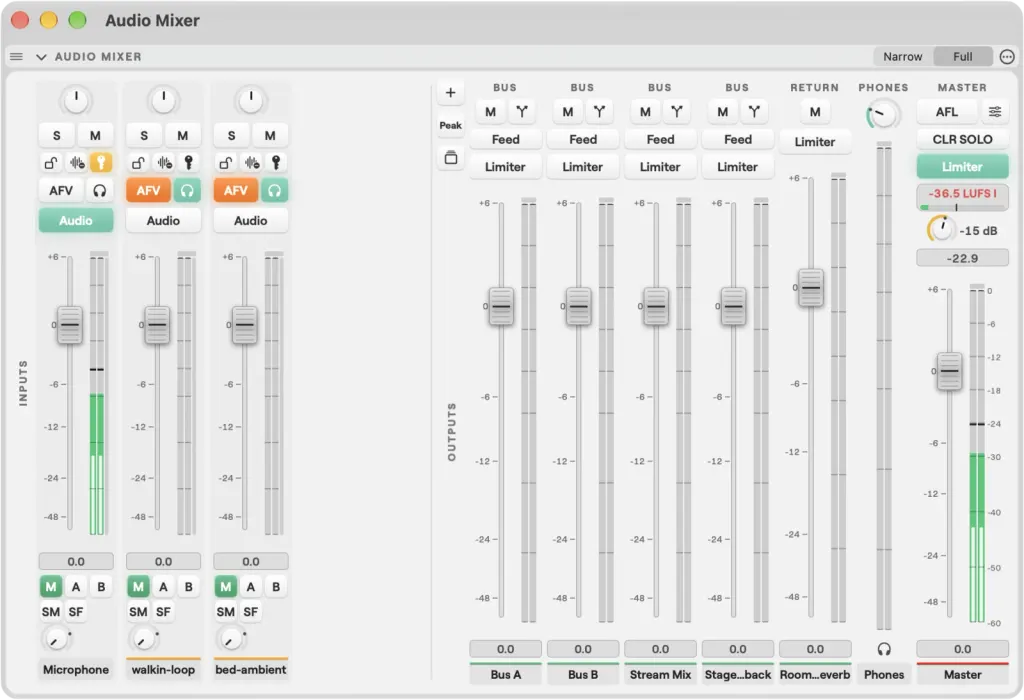
Task: Disable headphone monitoring on bed-ambient strip
Action: [274, 191]
